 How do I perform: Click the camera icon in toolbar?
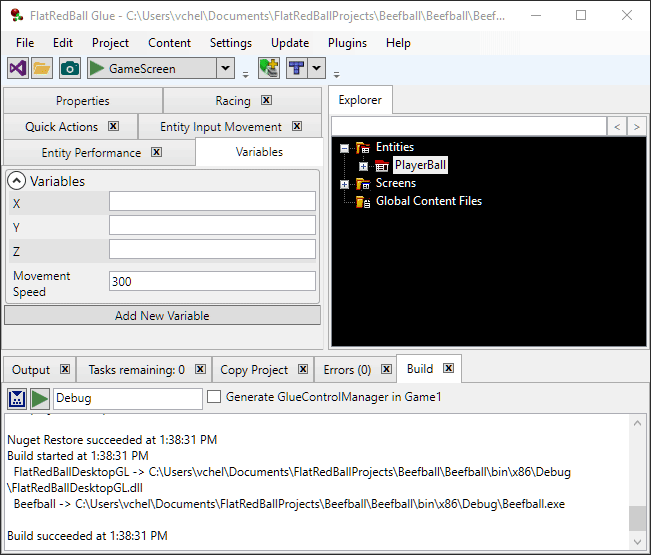point(69,68)
